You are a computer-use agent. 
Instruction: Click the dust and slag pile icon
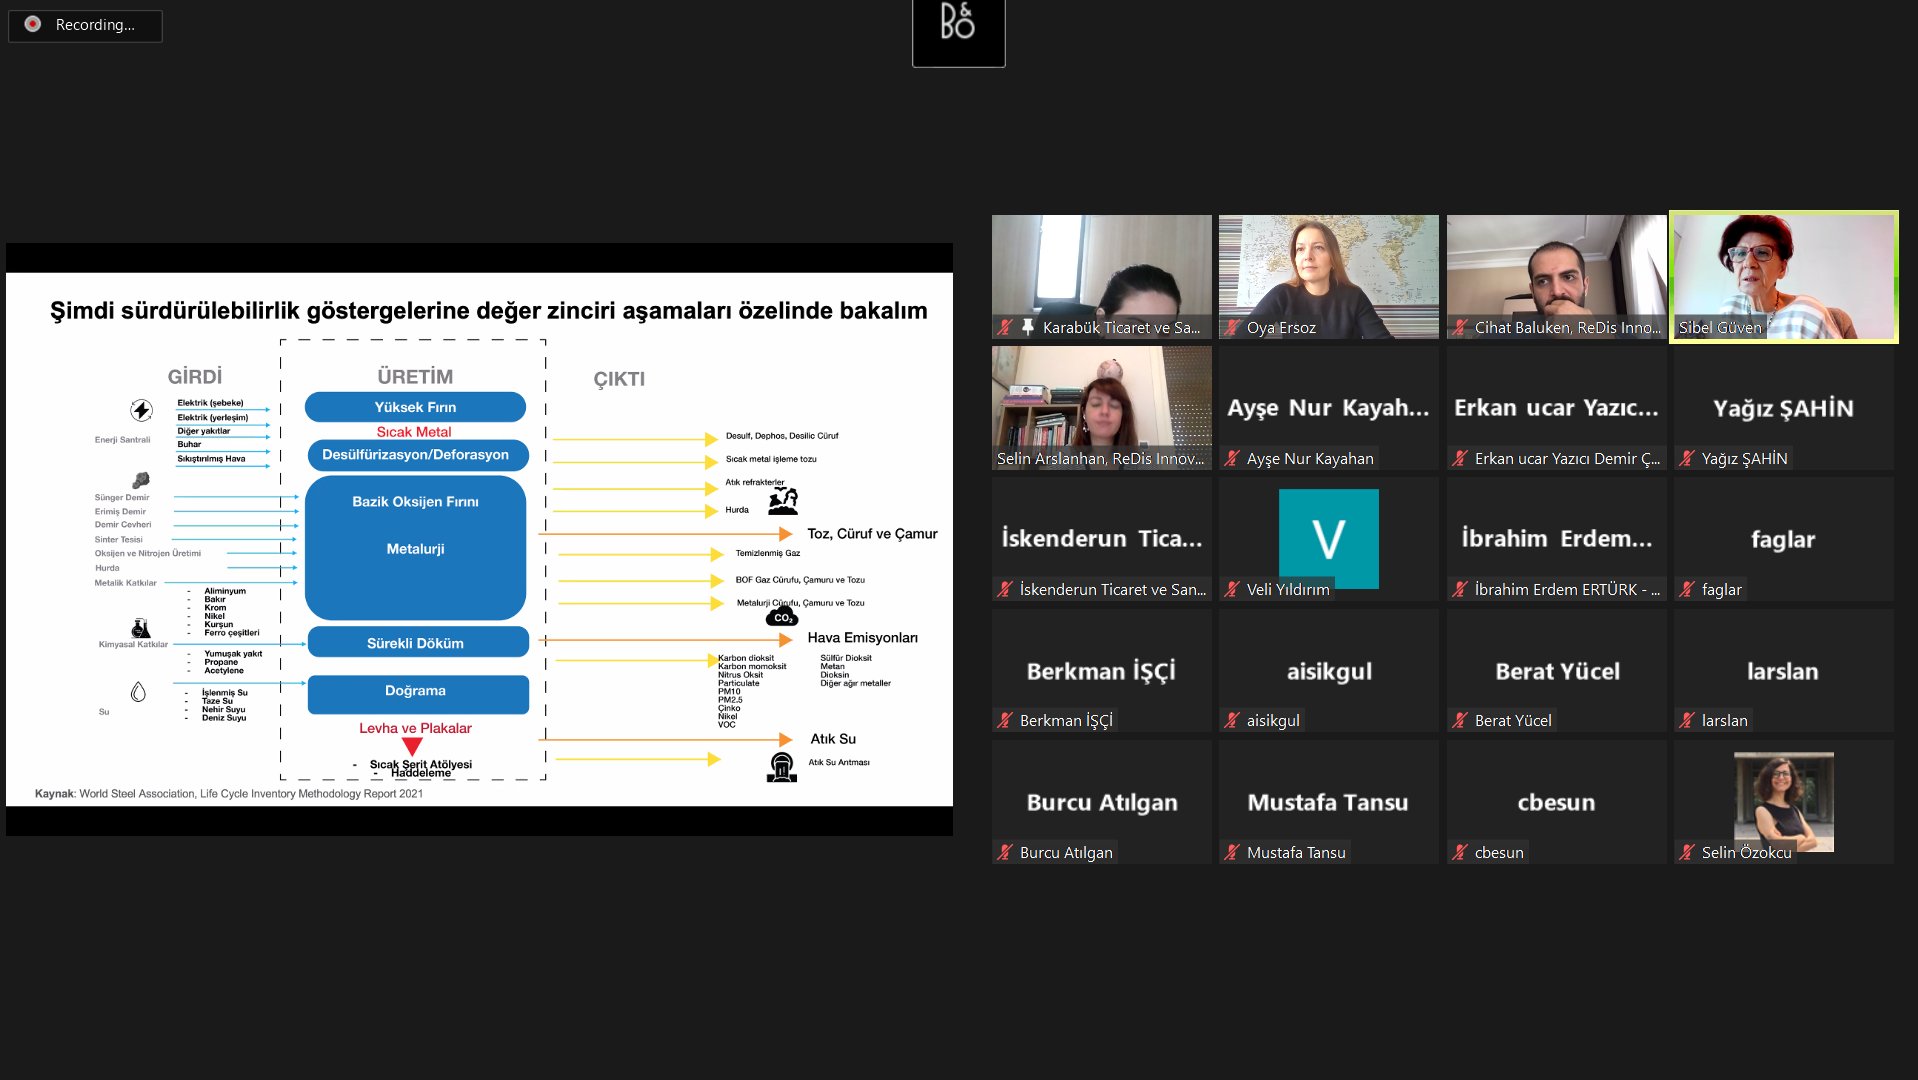[x=783, y=501]
